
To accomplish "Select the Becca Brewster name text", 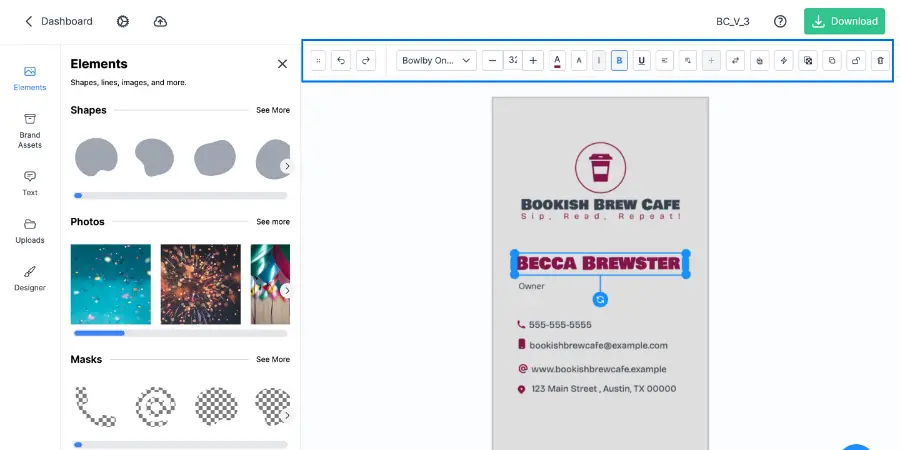I will click(x=599, y=263).
